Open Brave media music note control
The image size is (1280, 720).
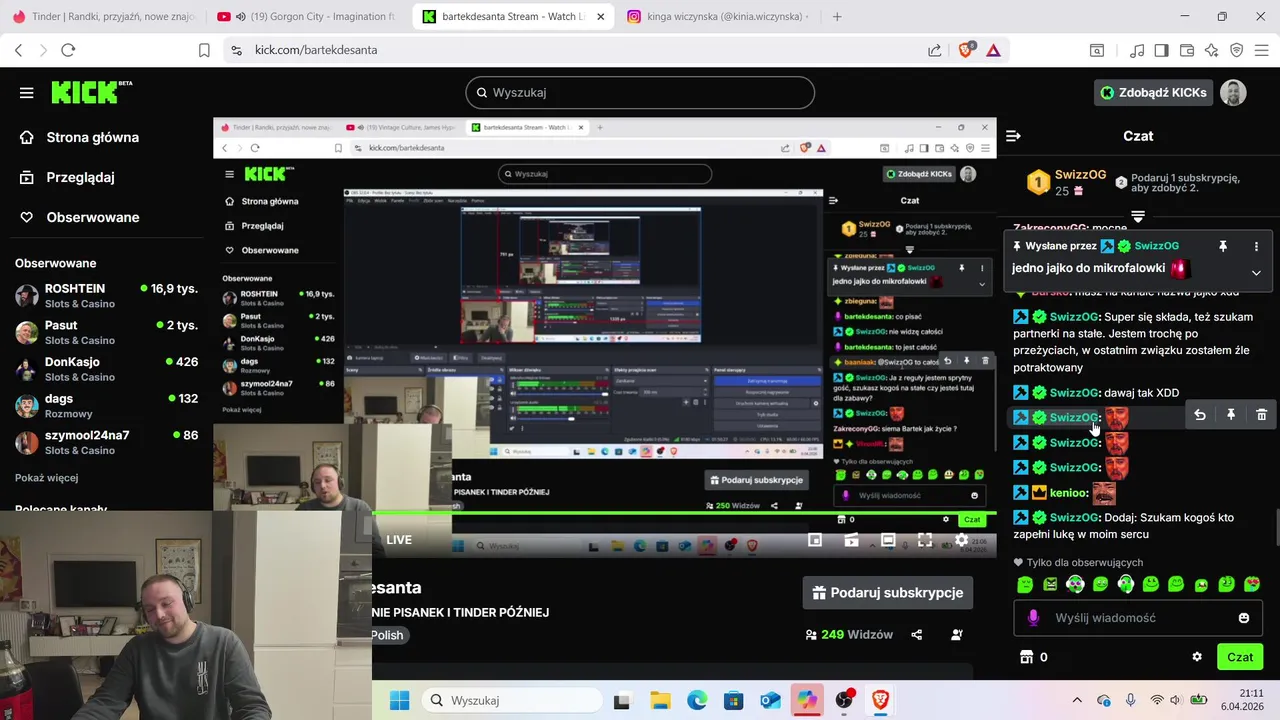1137,50
